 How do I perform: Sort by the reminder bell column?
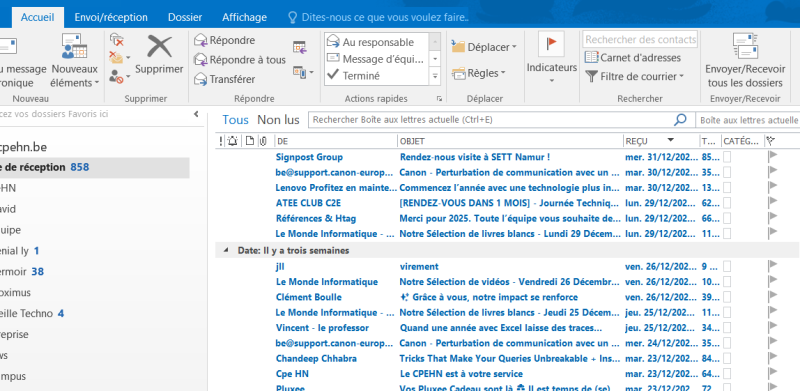[232, 141]
